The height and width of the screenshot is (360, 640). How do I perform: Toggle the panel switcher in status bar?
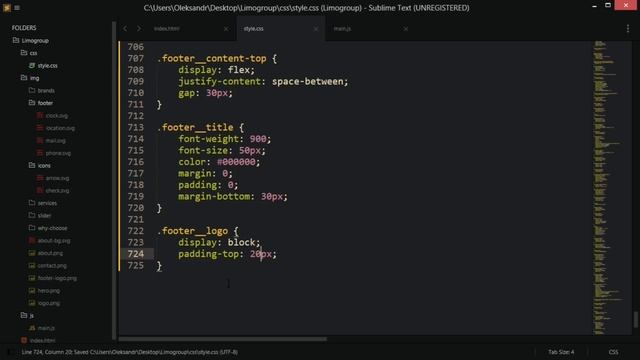(x=9, y=352)
